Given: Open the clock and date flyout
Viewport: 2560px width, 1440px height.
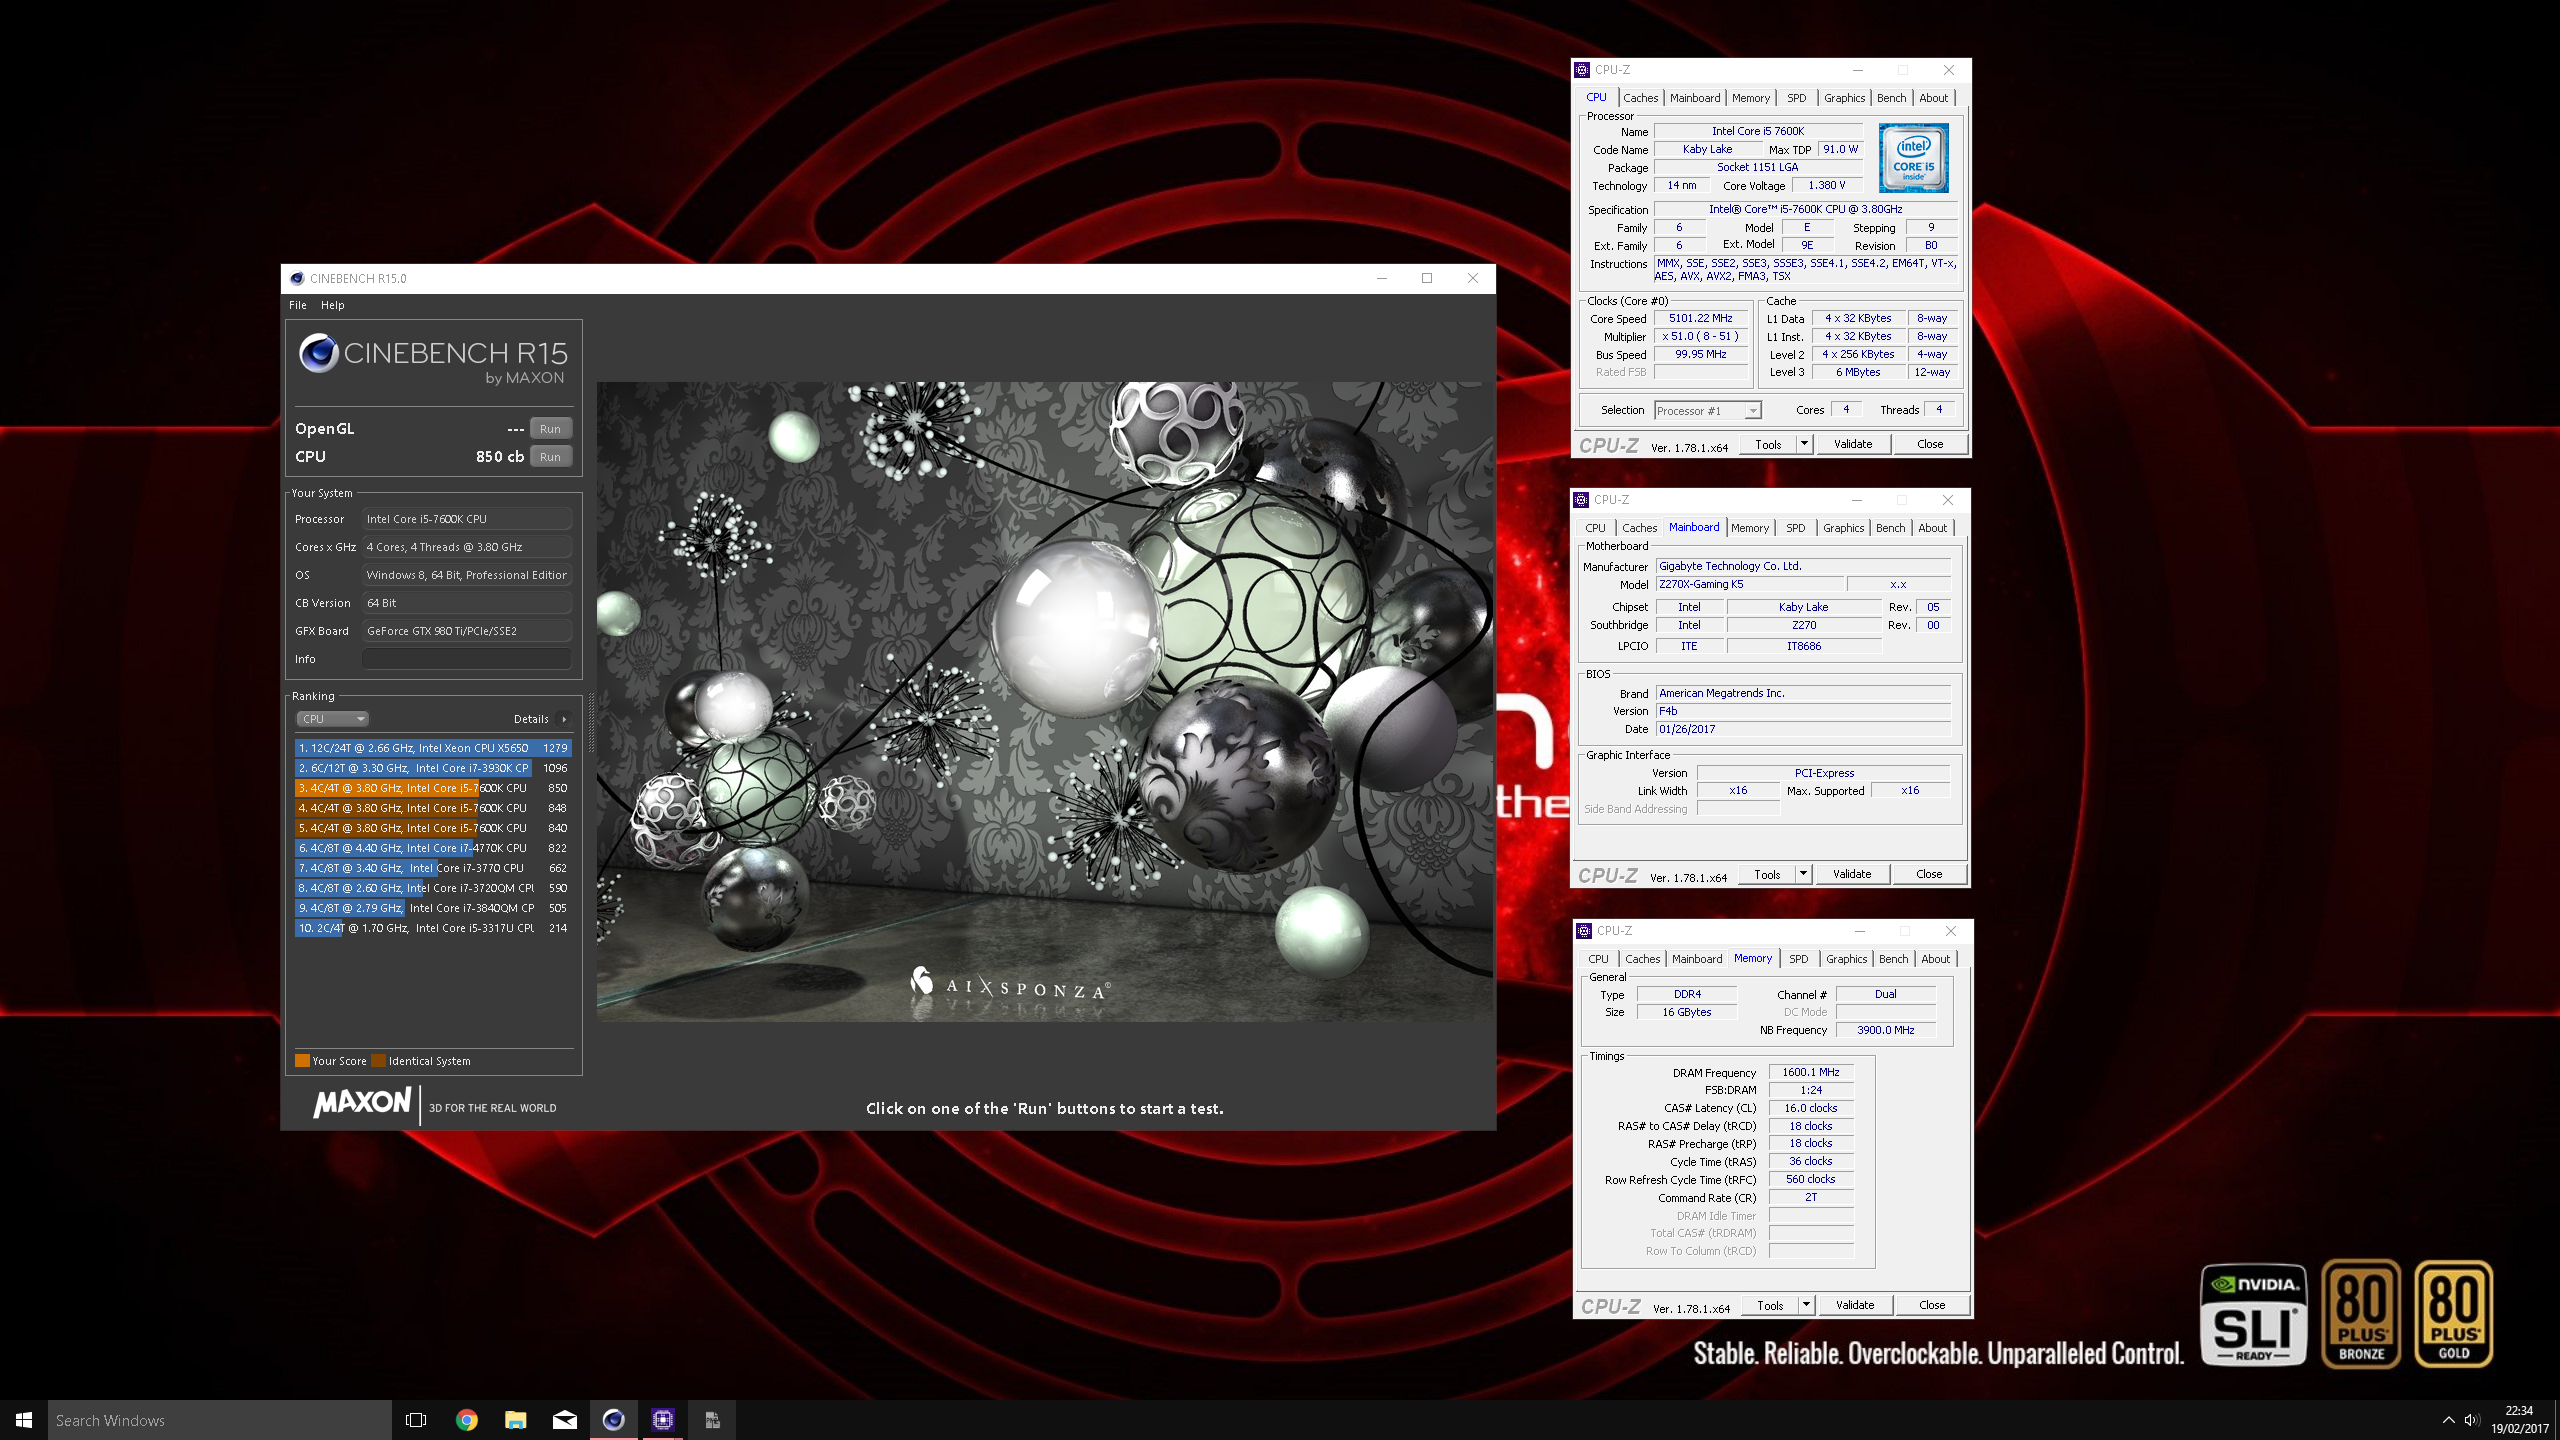Looking at the screenshot, I should (2519, 1420).
